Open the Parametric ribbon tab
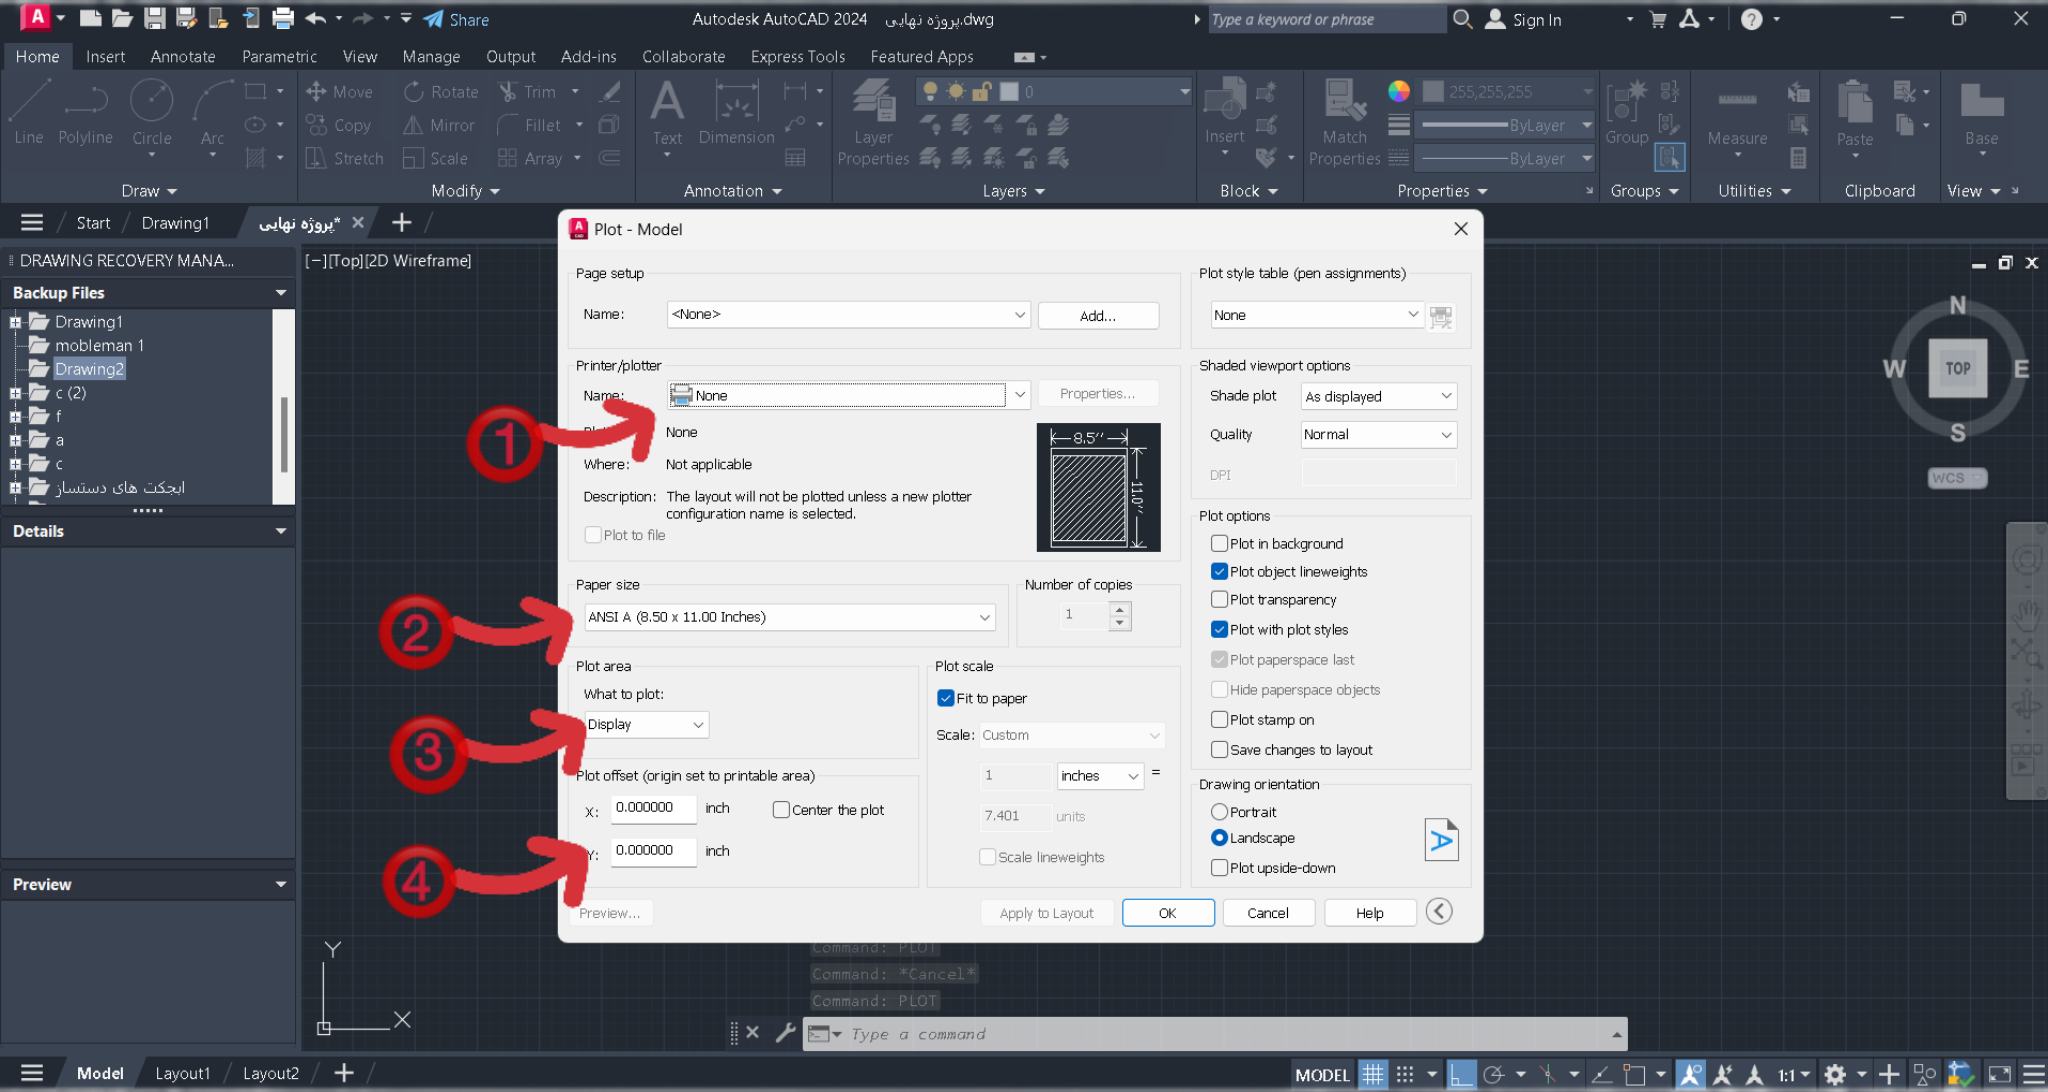The image size is (2048, 1092). tap(279, 56)
